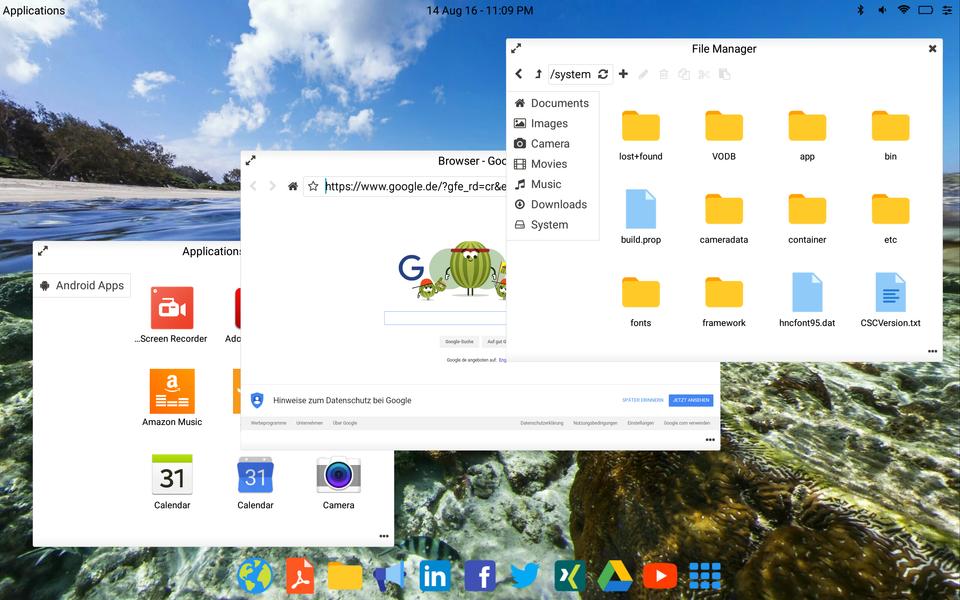Open the Applications menu in top bar
This screenshot has width=960, height=600.
(x=34, y=10)
